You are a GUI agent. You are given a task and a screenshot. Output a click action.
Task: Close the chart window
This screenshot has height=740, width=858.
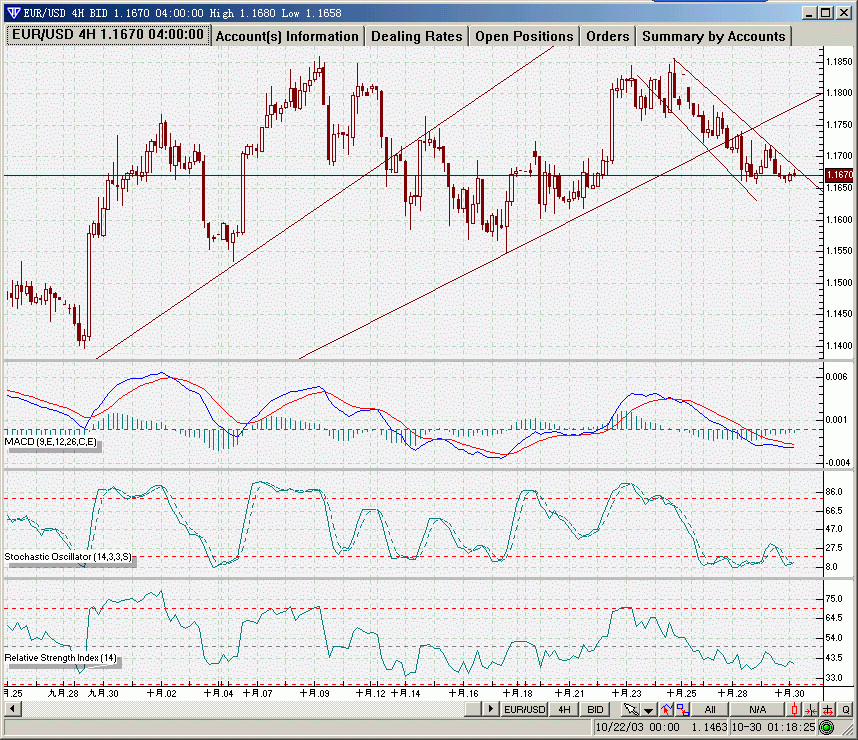pyautogui.click(x=844, y=13)
